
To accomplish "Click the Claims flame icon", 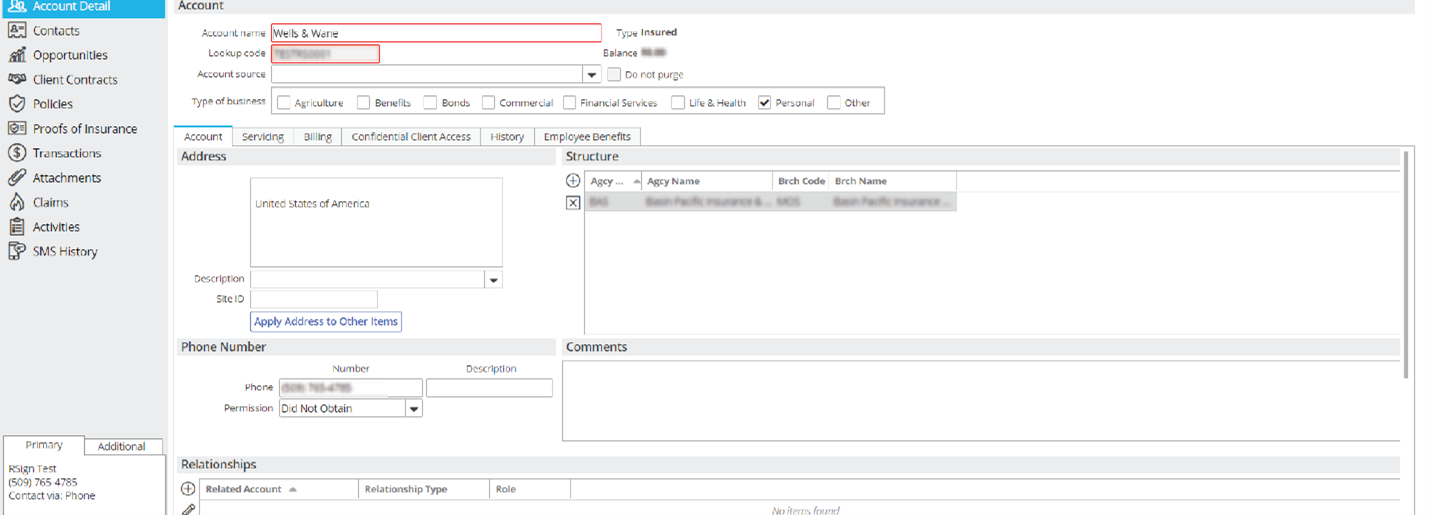I will pyautogui.click(x=16, y=202).
